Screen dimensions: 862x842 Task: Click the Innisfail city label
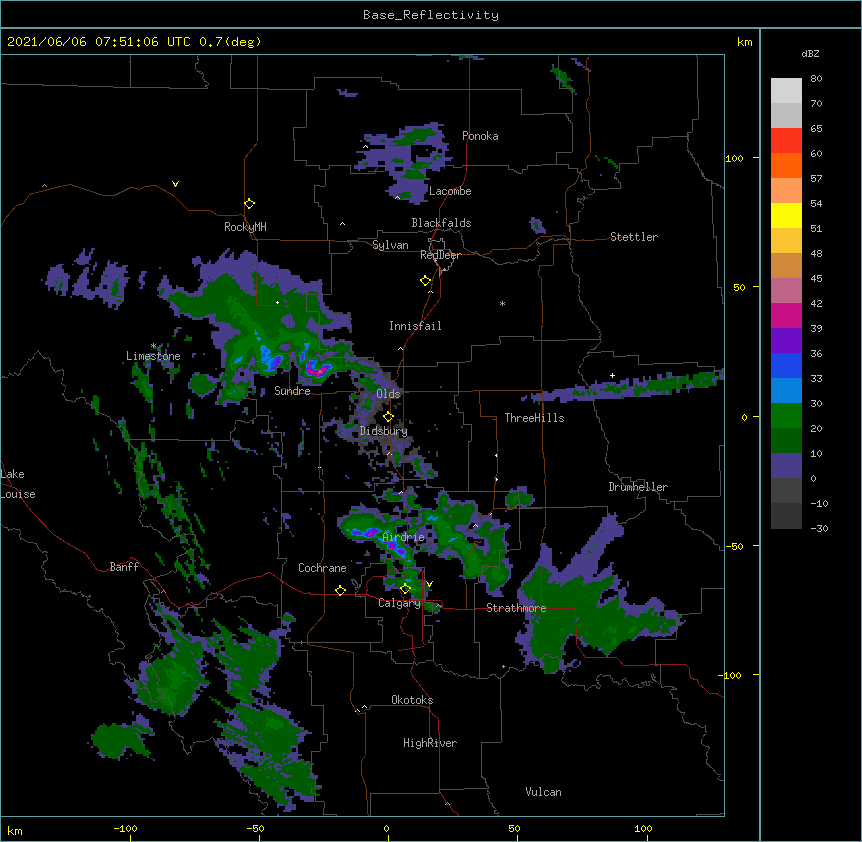pos(415,326)
